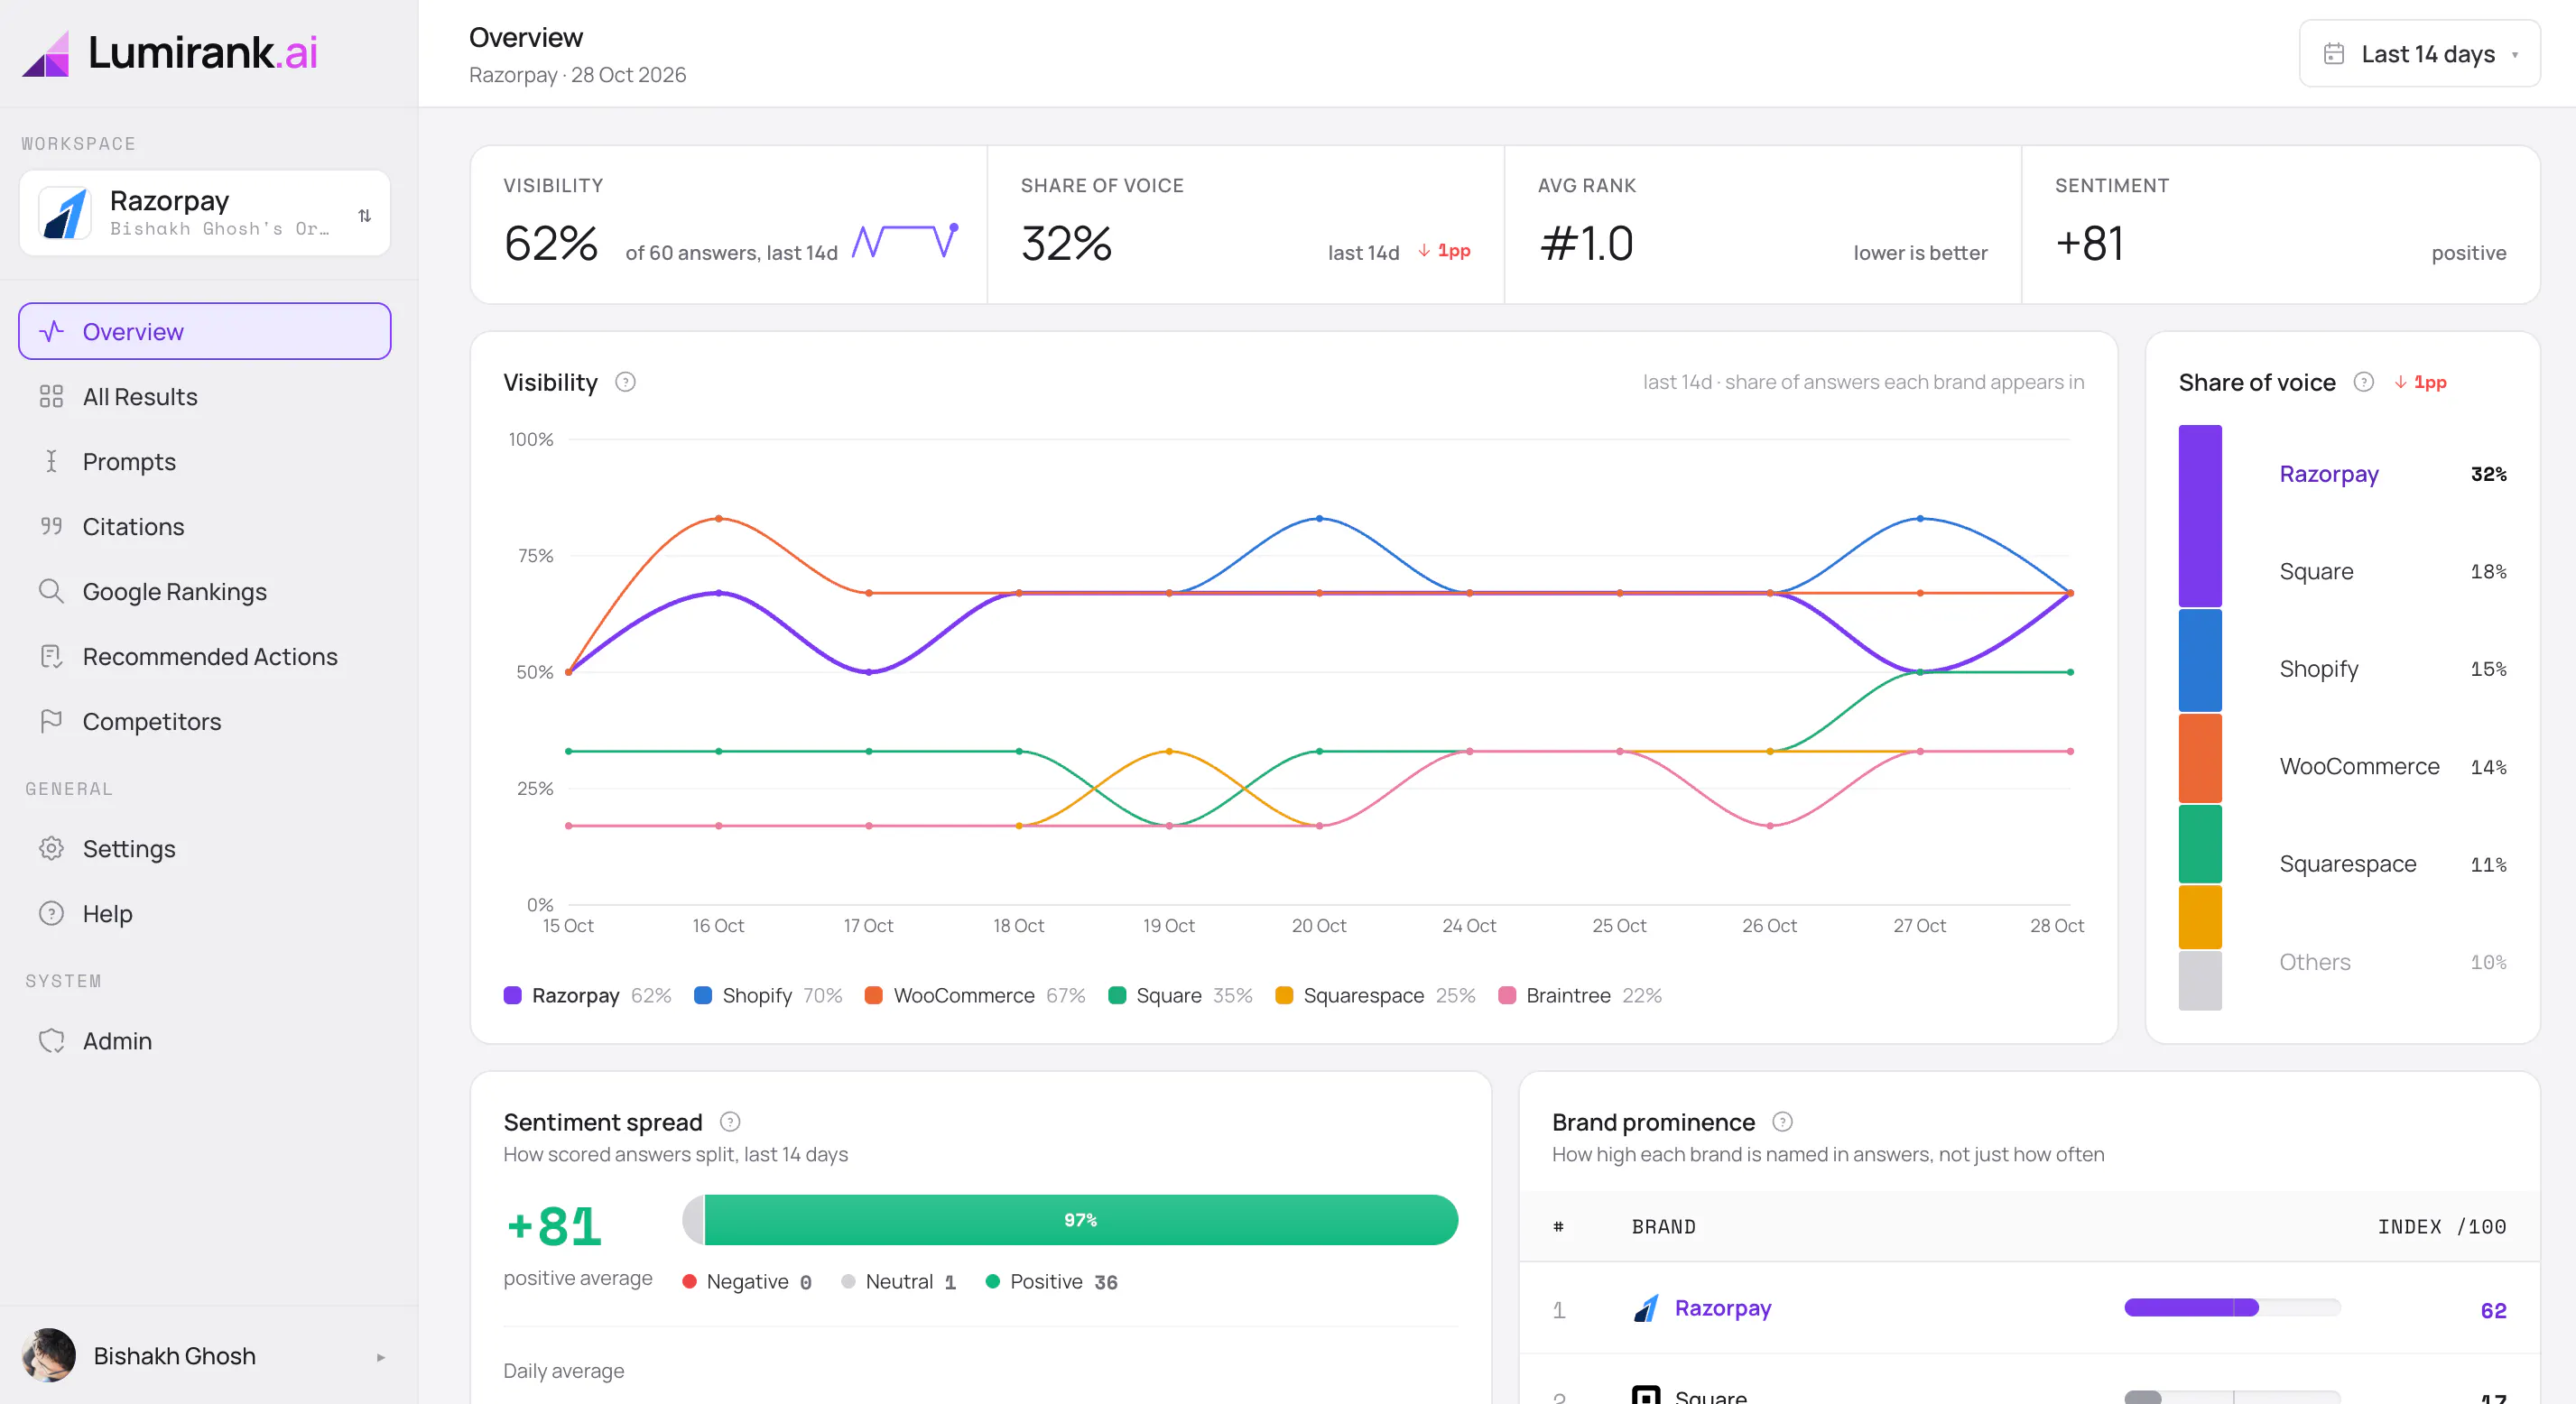
Task: Expand the Bishakh Ghosh user menu arrow
Action: click(380, 1357)
